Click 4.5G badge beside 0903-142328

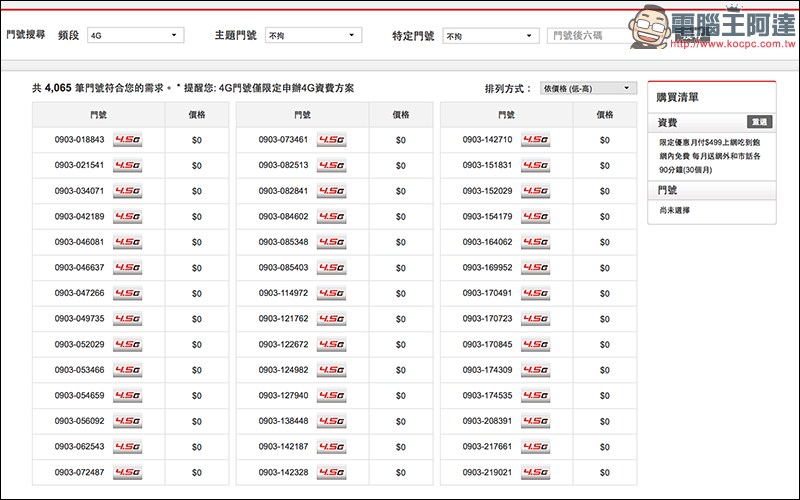[x=332, y=472]
